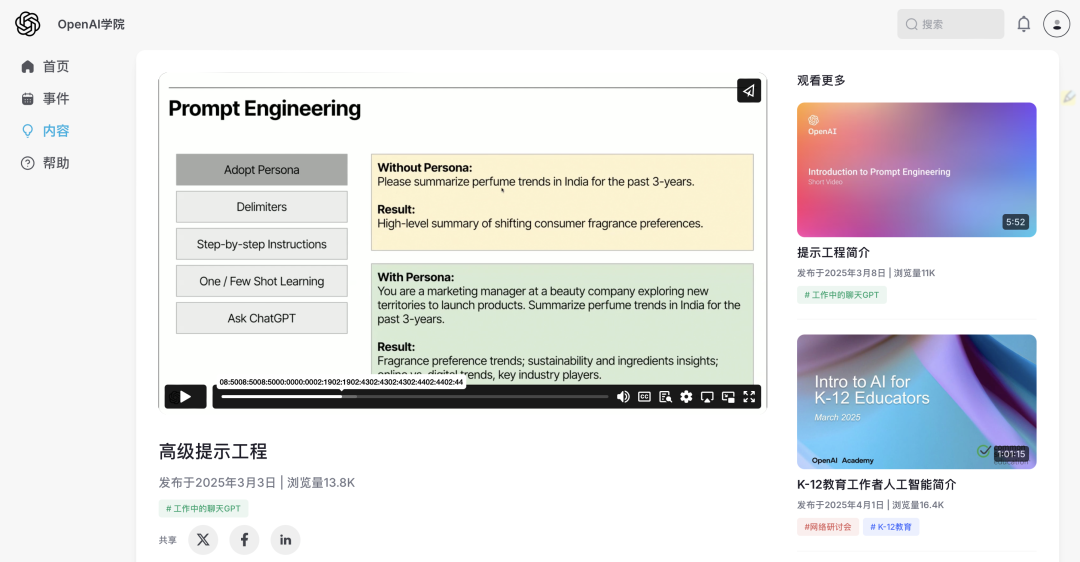This screenshot has height=562, width=1080.
Task: Enter fullscreen video mode
Action: pos(749,397)
